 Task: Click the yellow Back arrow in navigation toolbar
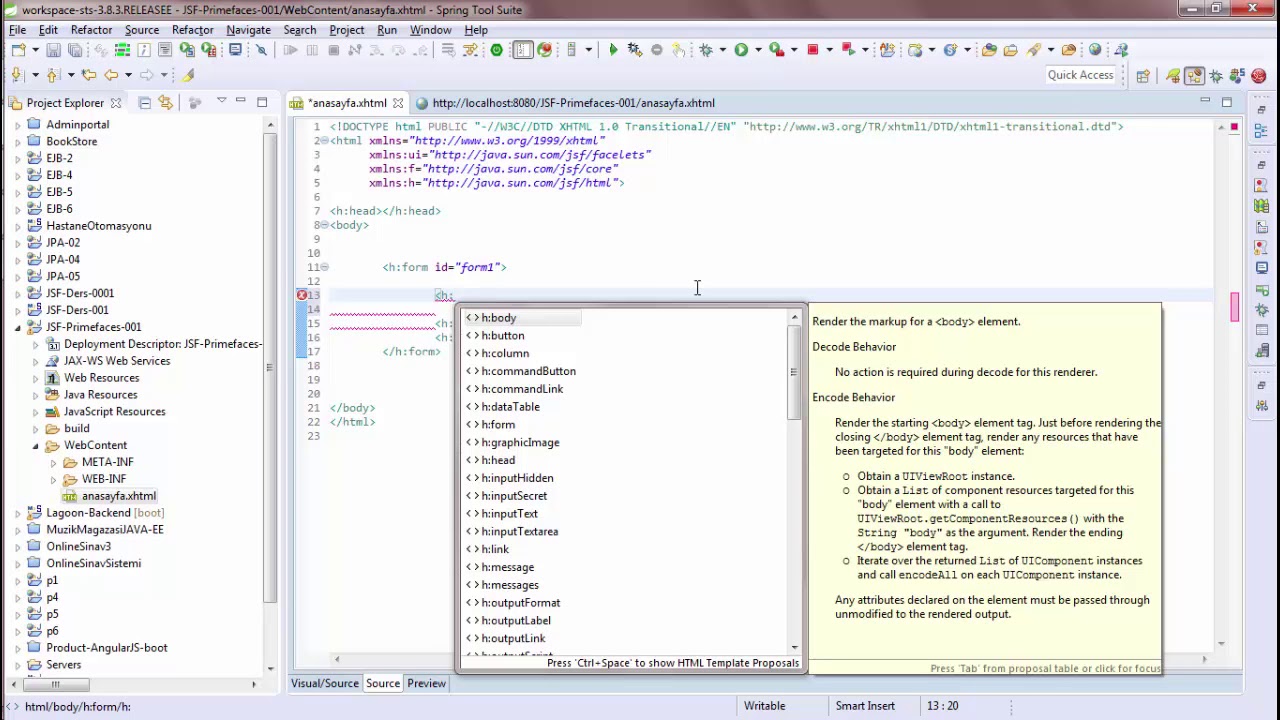click(111, 75)
